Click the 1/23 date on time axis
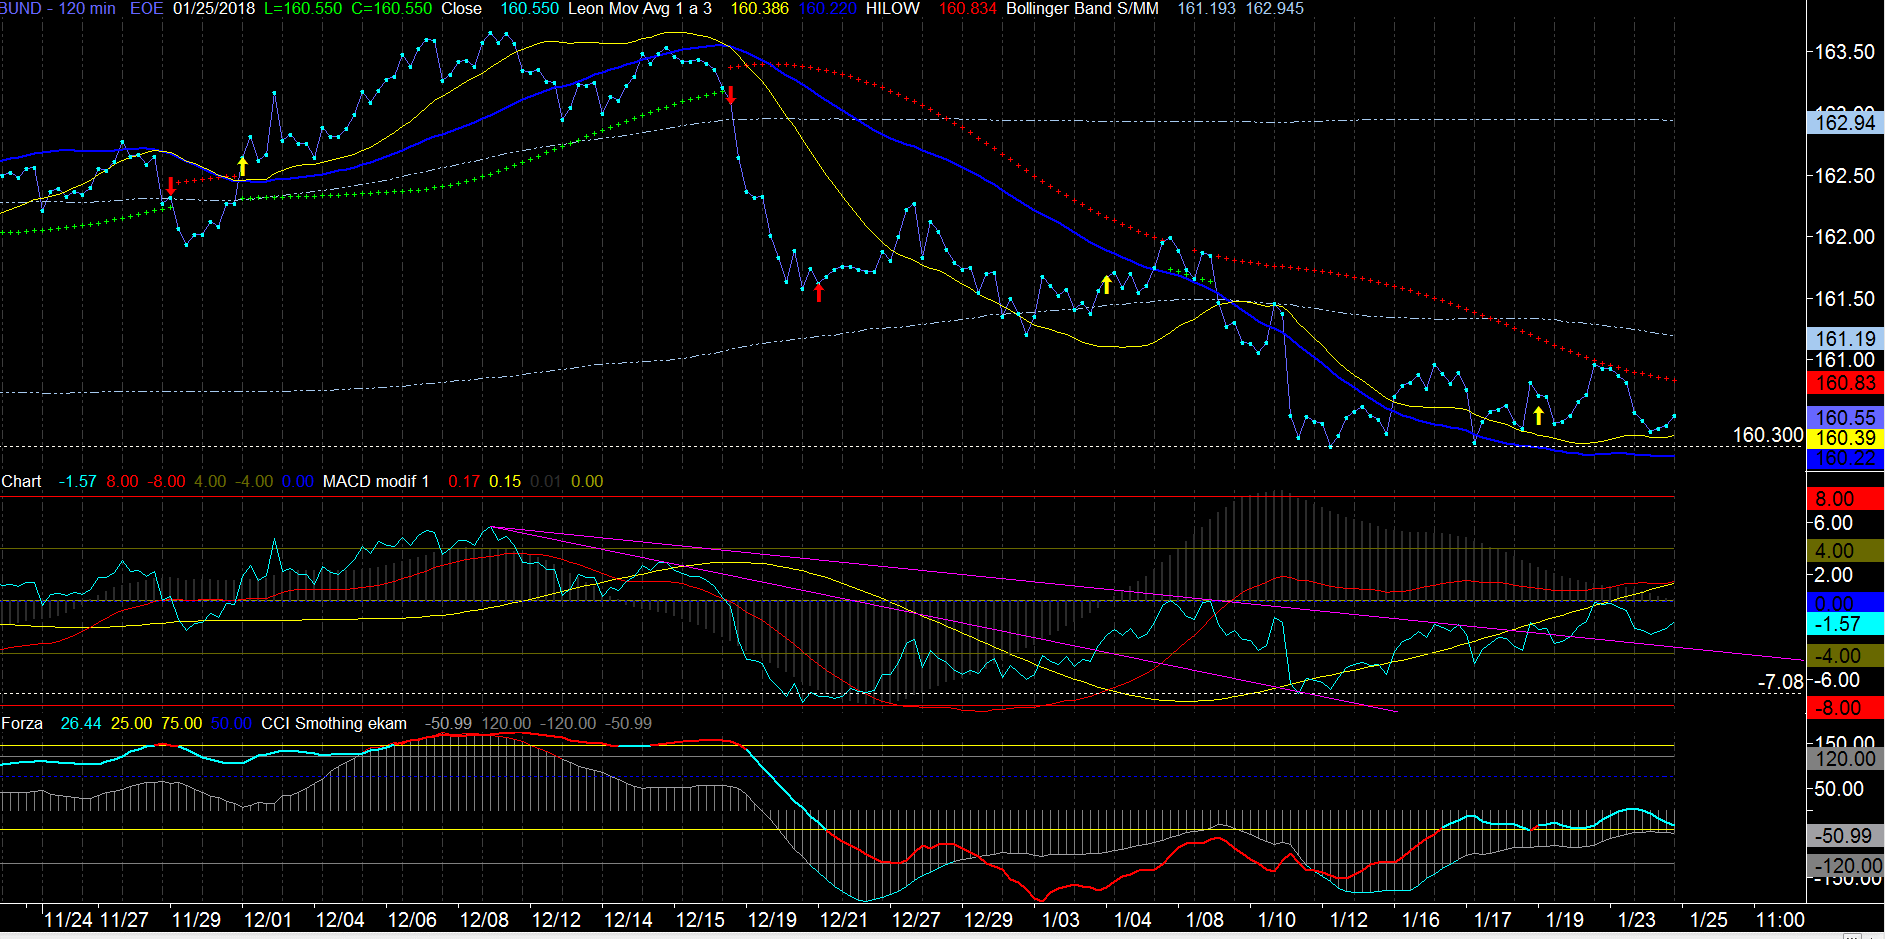Viewport: 1885px width, 939px height. 1637,920
